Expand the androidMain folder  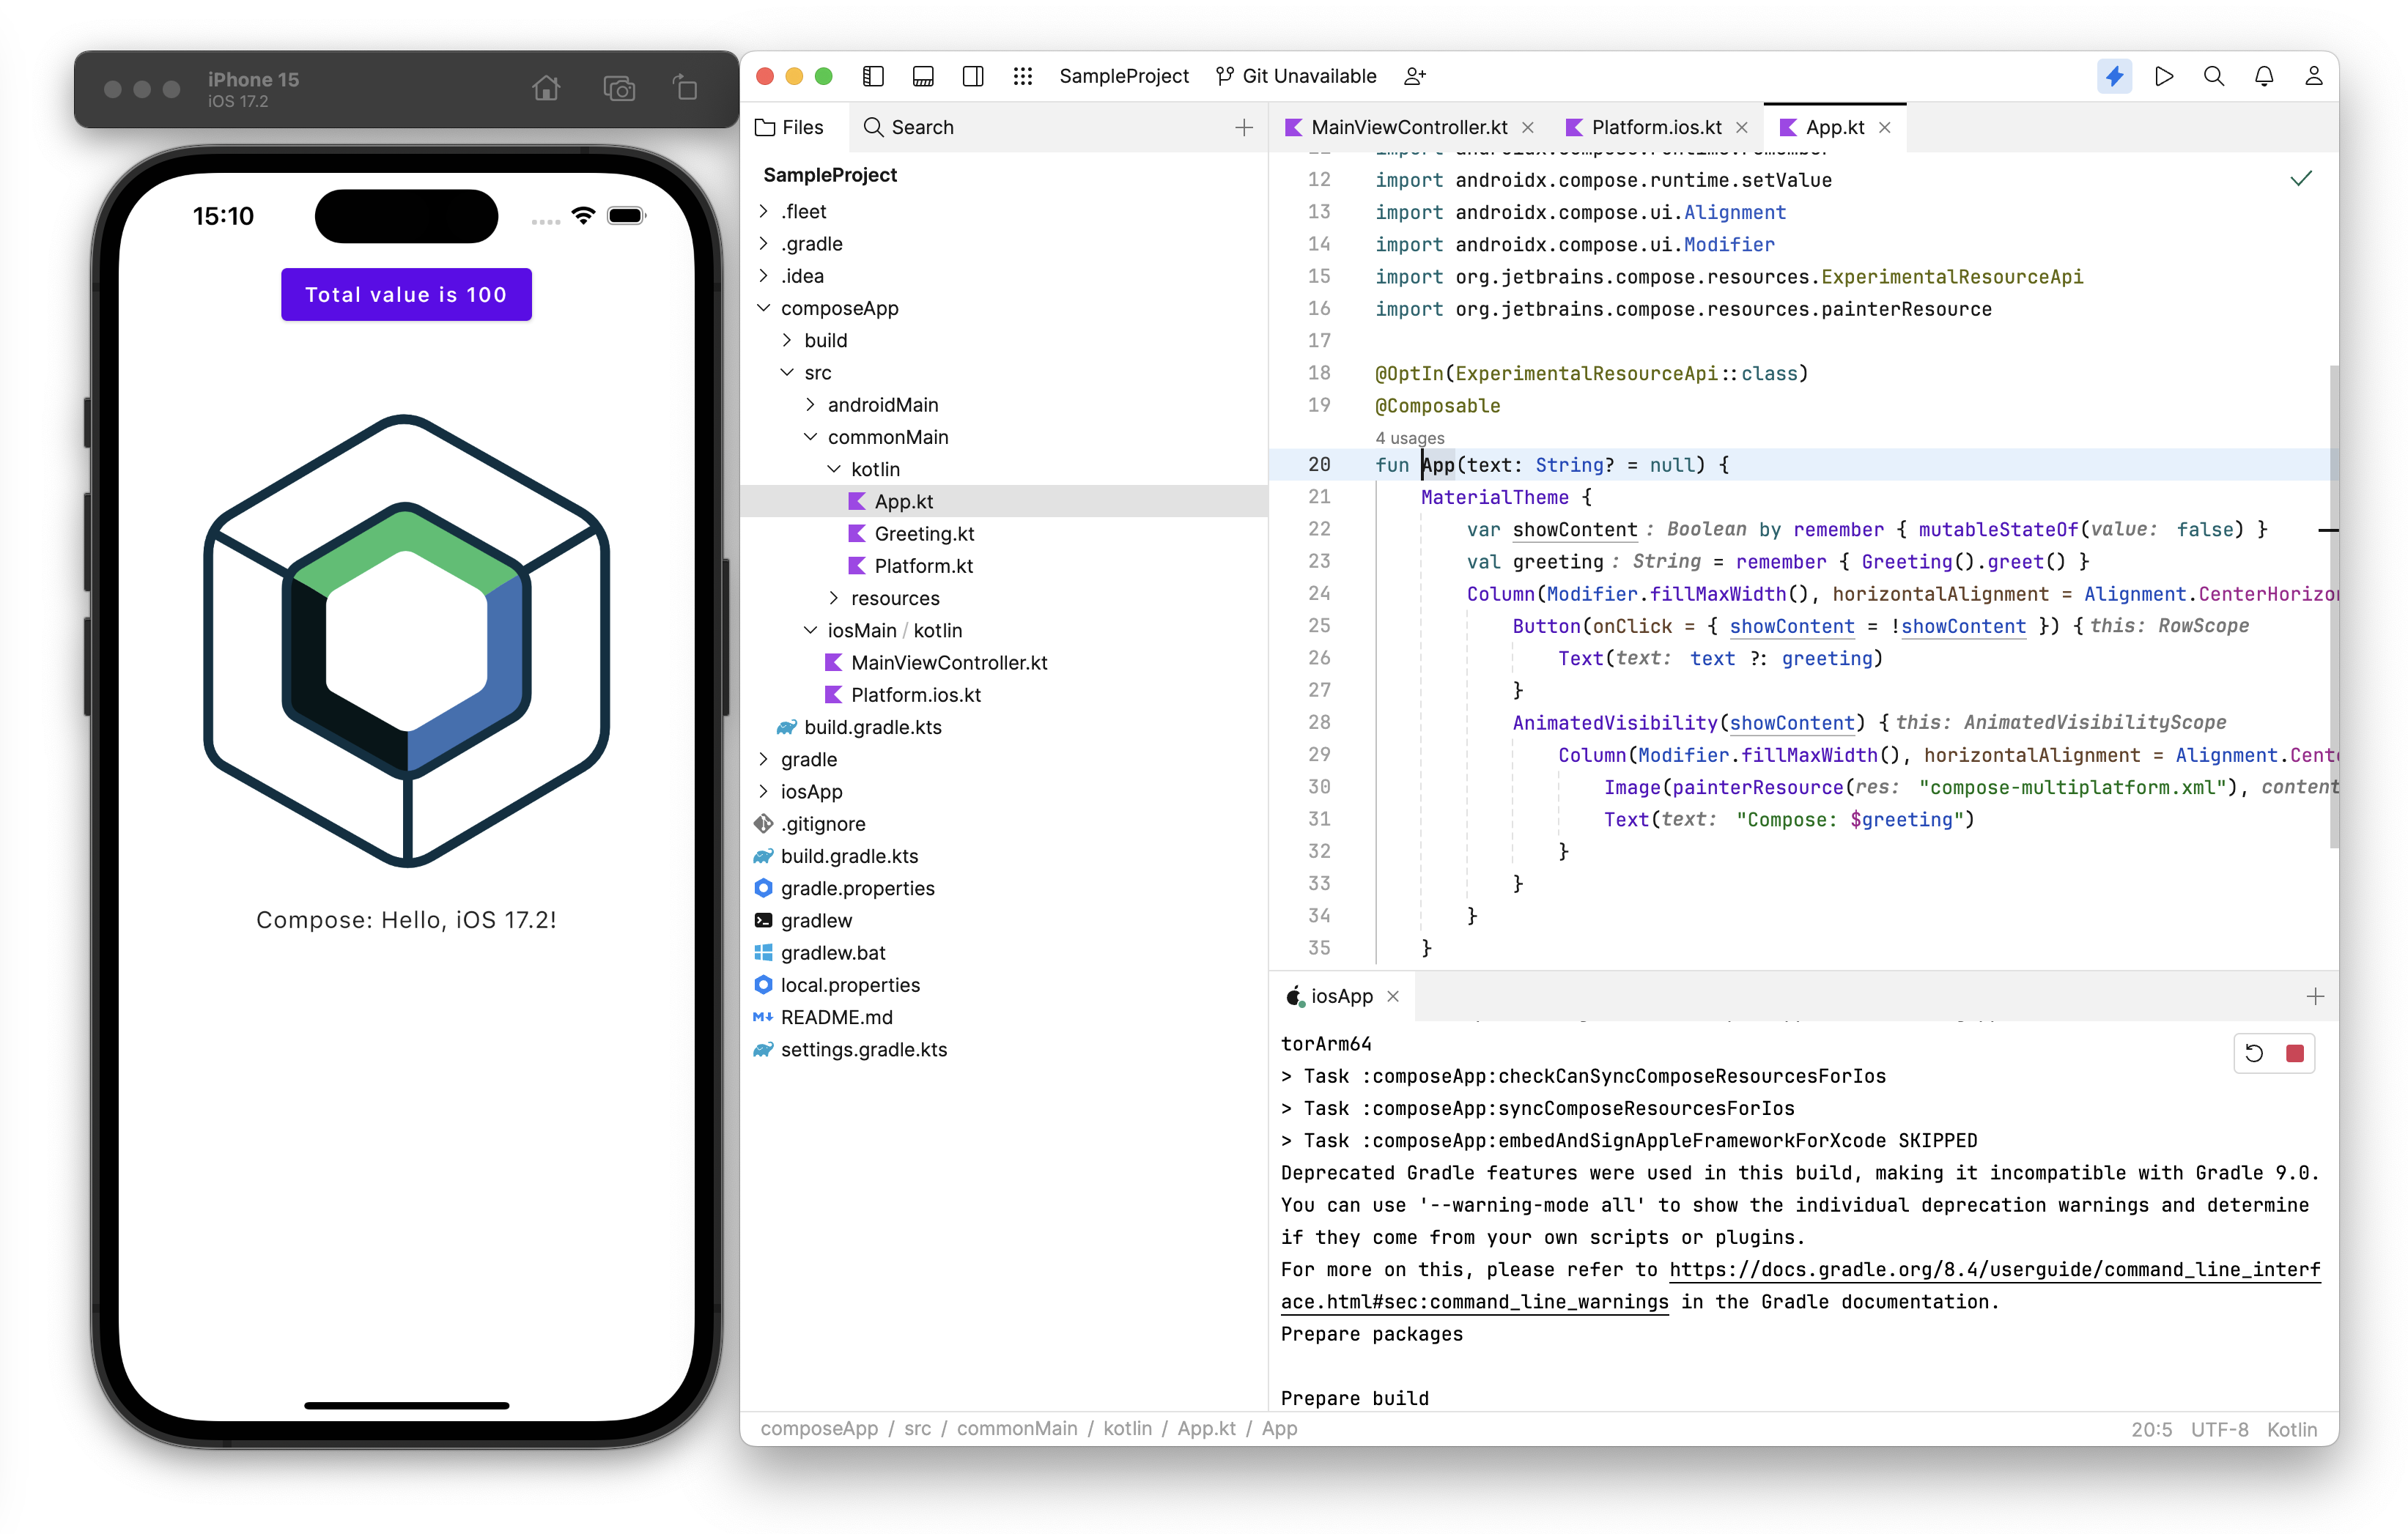pos(811,405)
